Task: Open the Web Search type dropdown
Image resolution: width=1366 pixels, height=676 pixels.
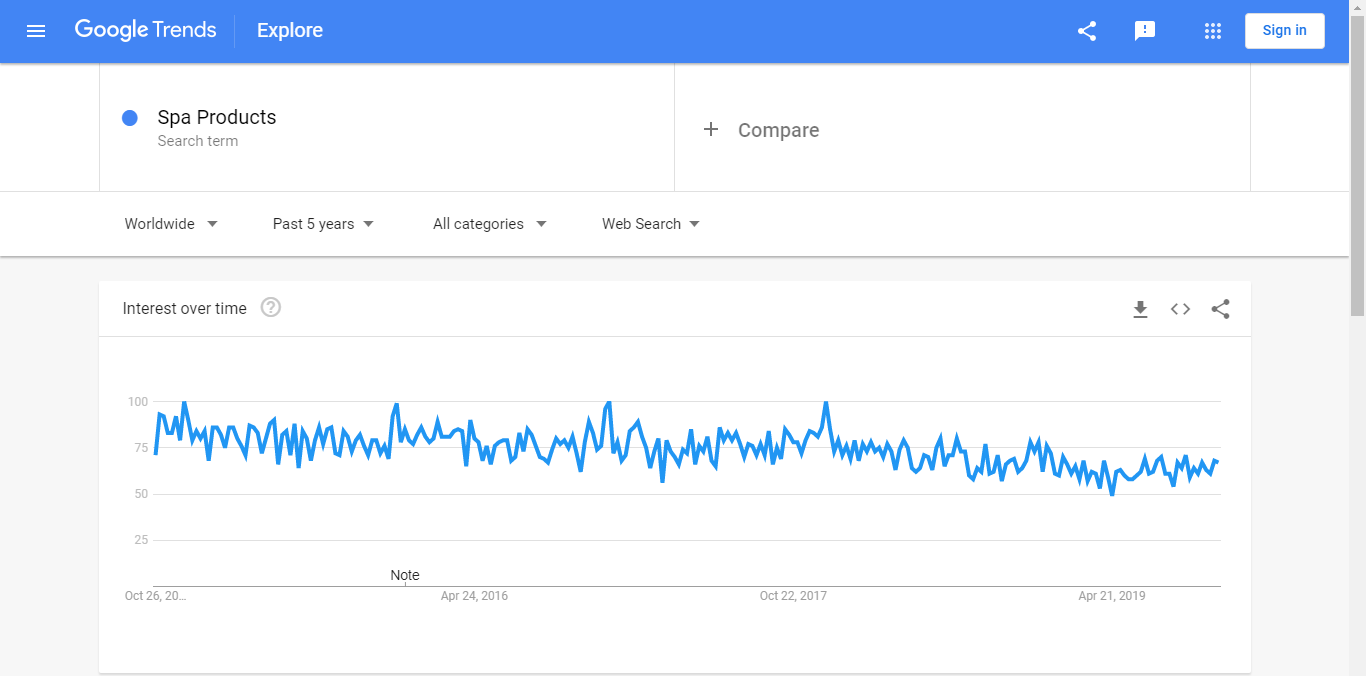Action: (x=650, y=224)
